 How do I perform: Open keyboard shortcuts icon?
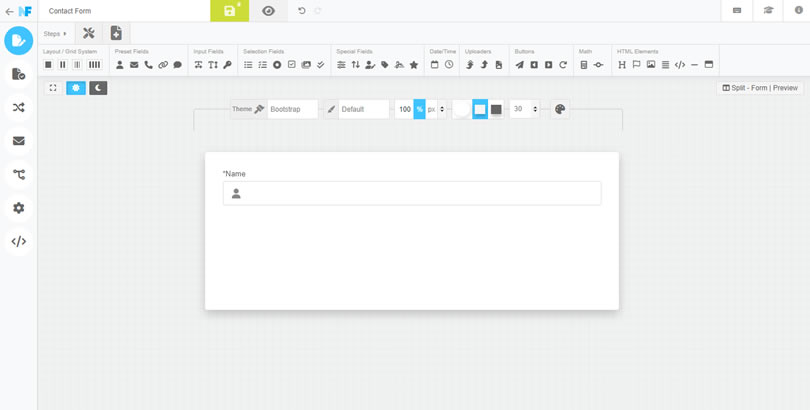(x=737, y=11)
